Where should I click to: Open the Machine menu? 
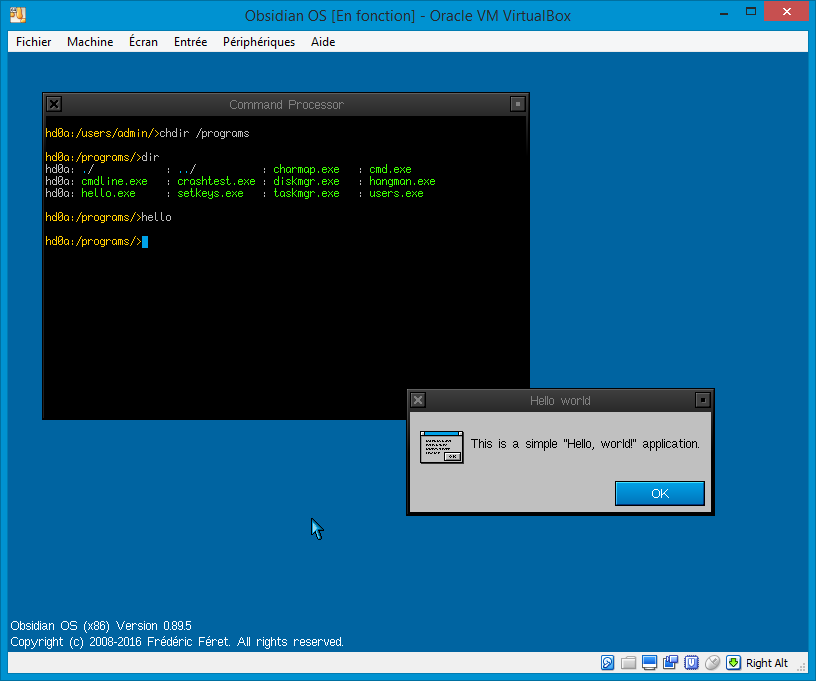pyautogui.click(x=90, y=42)
